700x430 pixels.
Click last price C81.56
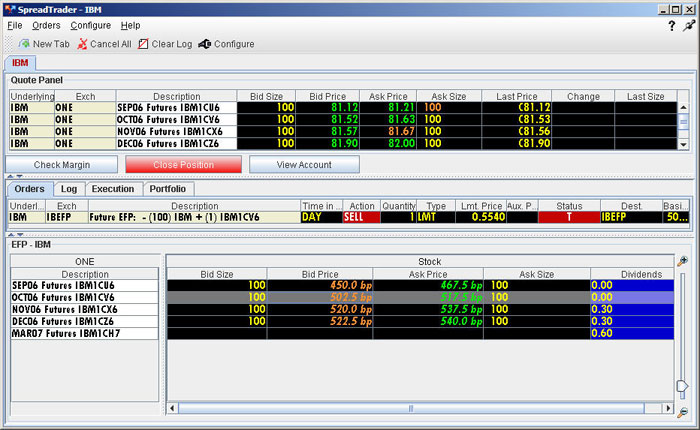(517, 132)
